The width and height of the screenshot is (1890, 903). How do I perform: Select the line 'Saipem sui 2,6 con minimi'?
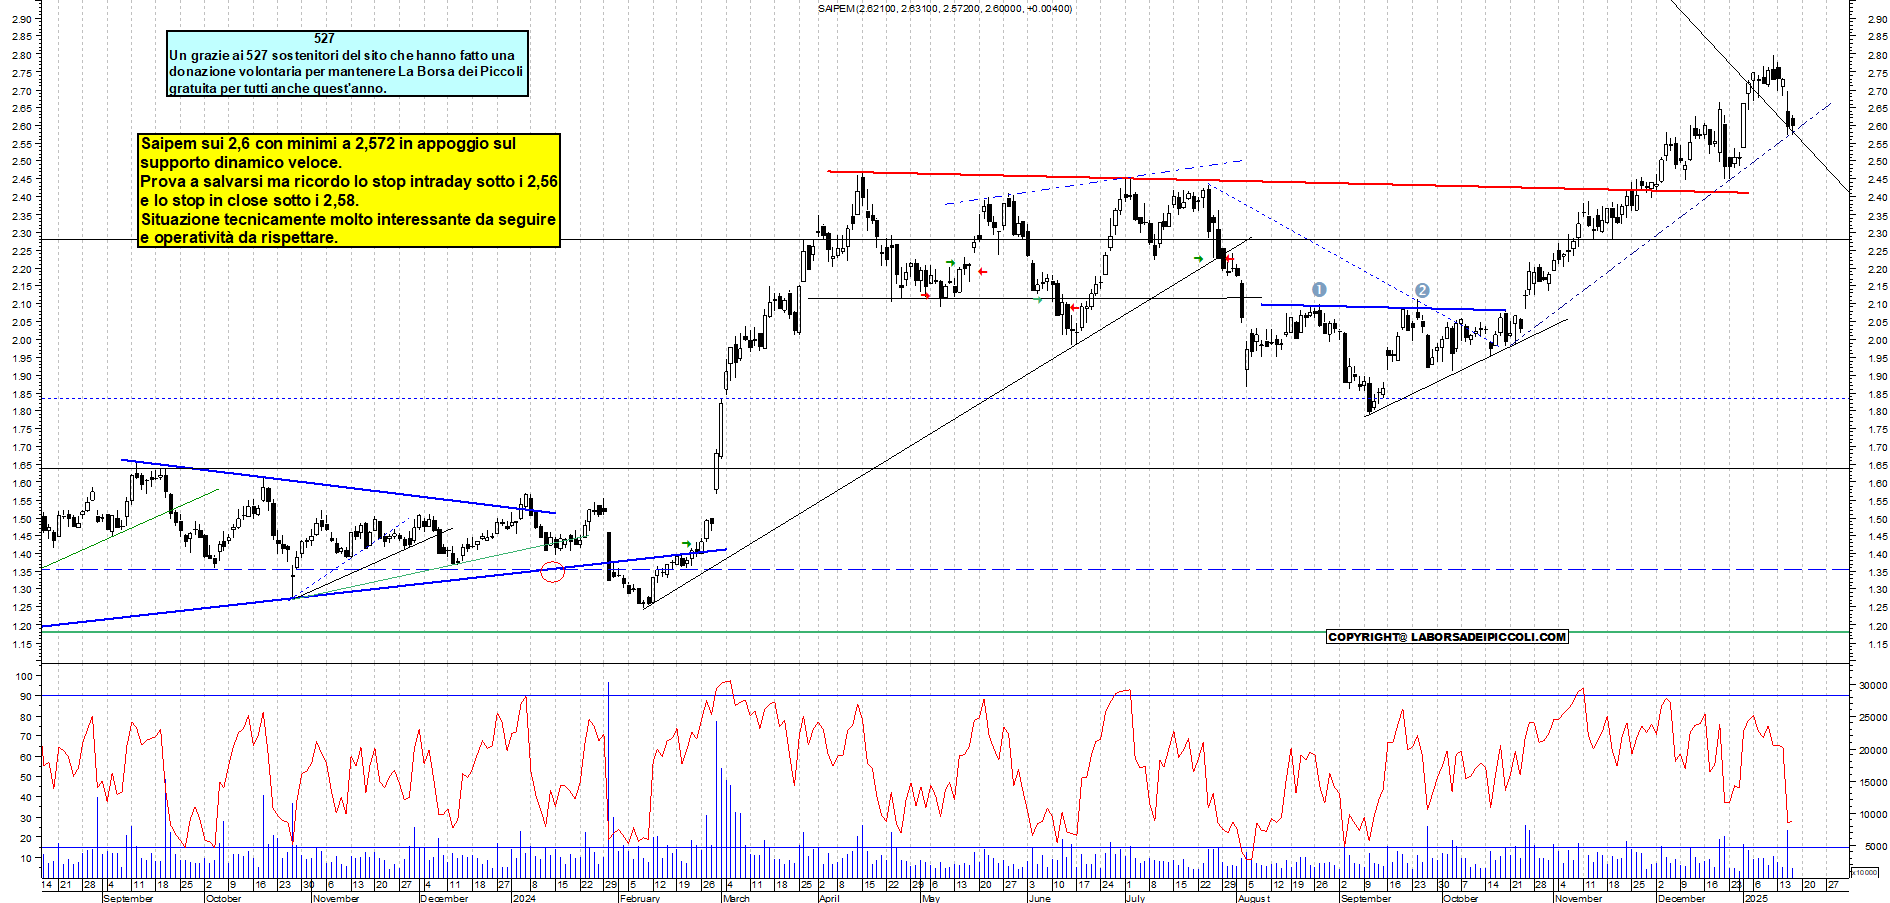pyautogui.click(x=328, y=143)
